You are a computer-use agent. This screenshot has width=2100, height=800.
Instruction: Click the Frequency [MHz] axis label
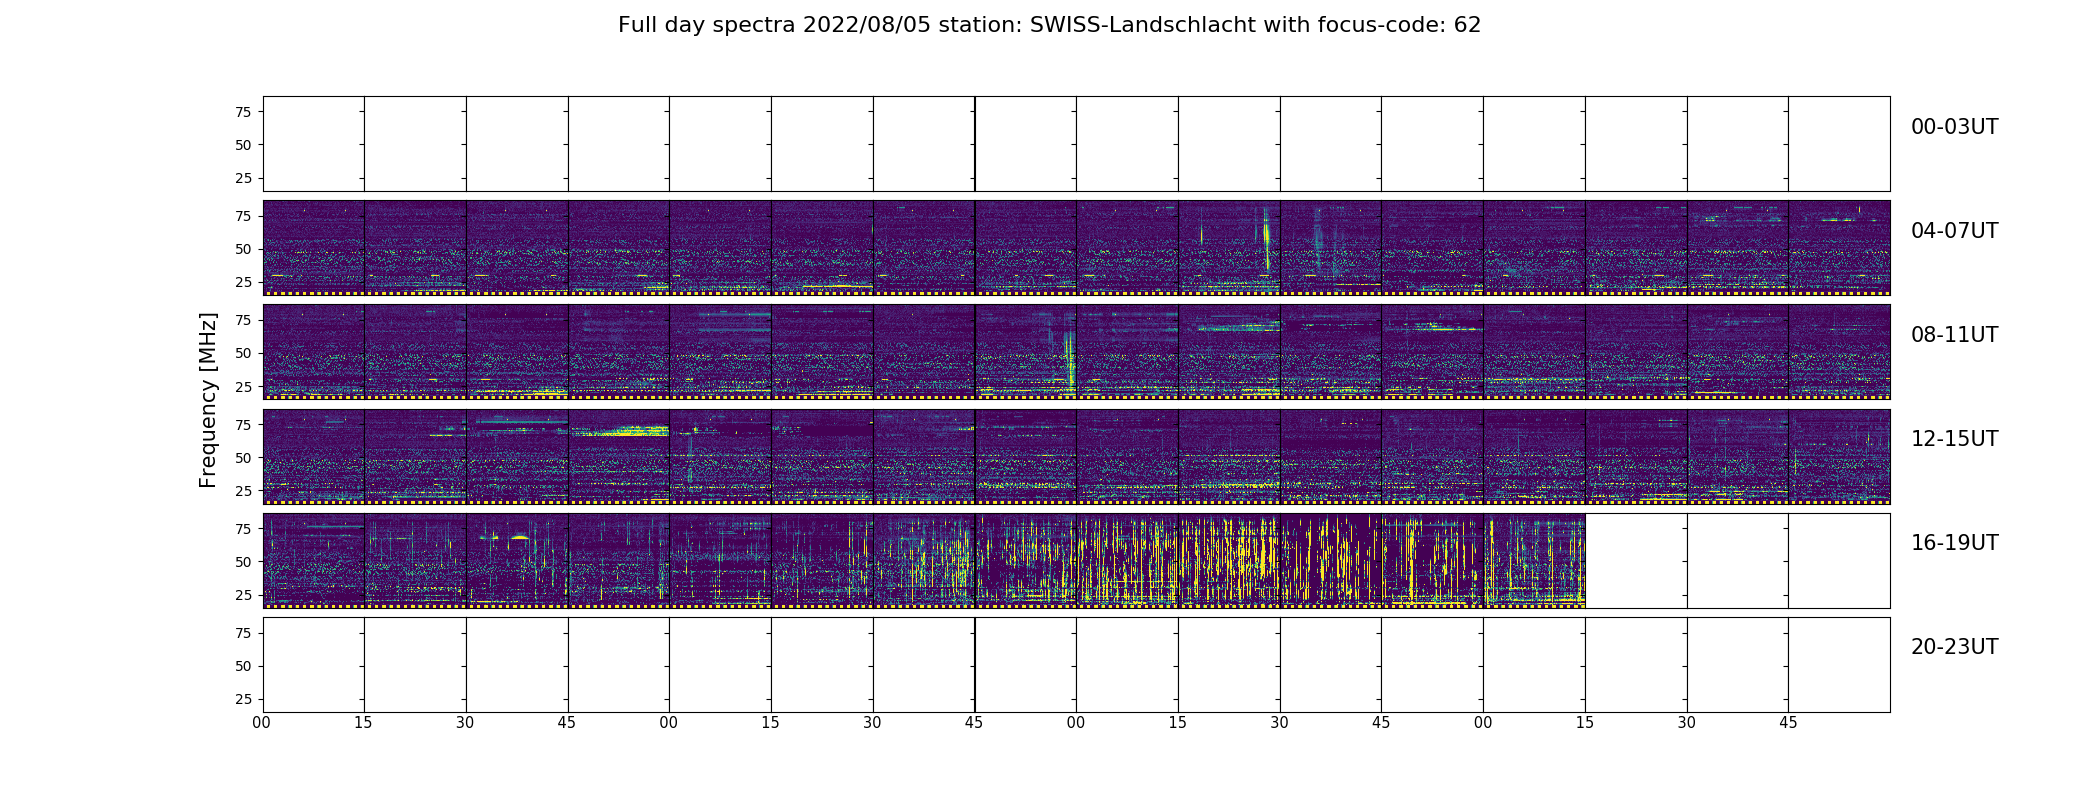click(208, 400)
